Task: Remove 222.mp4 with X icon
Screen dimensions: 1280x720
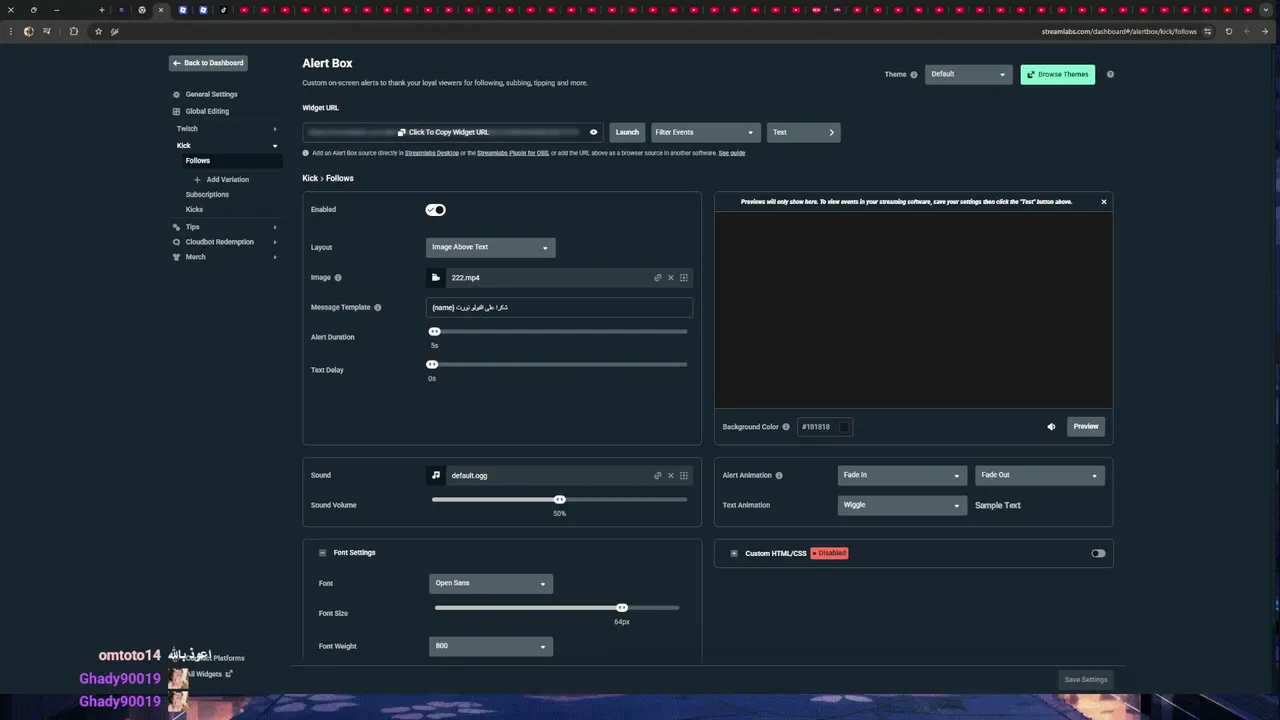Action: coord(671,278)
